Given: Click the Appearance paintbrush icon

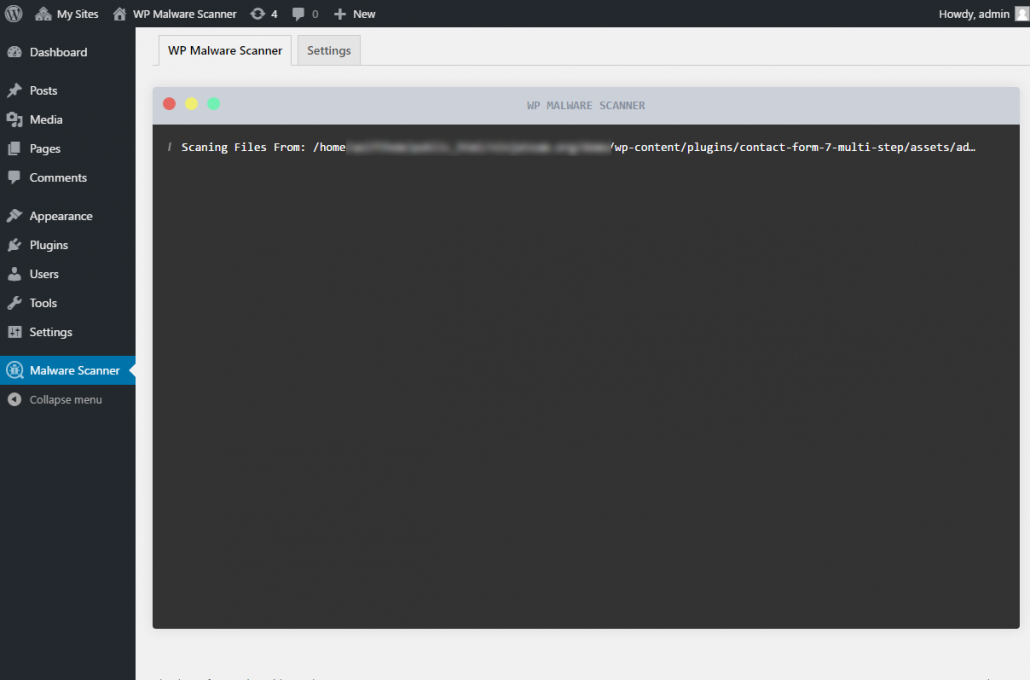Looking at the screenshot, I should point(14,215).
